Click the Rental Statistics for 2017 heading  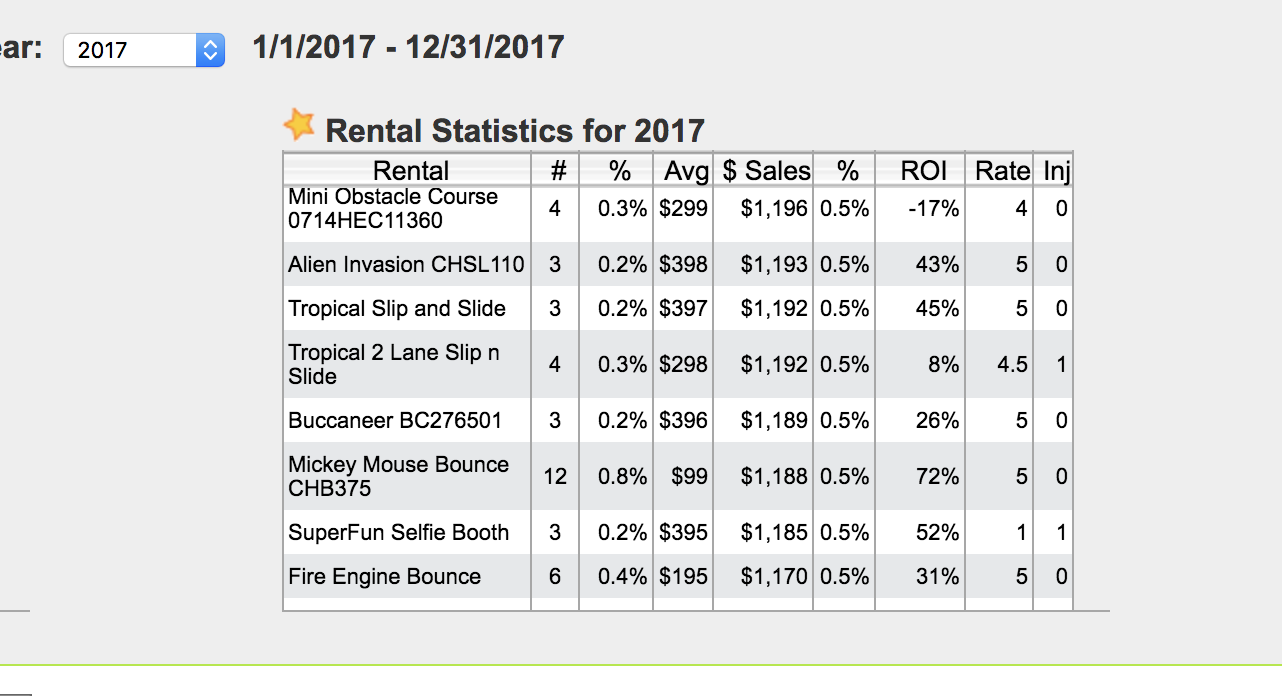pyautogui.click(x=515, y=131)
